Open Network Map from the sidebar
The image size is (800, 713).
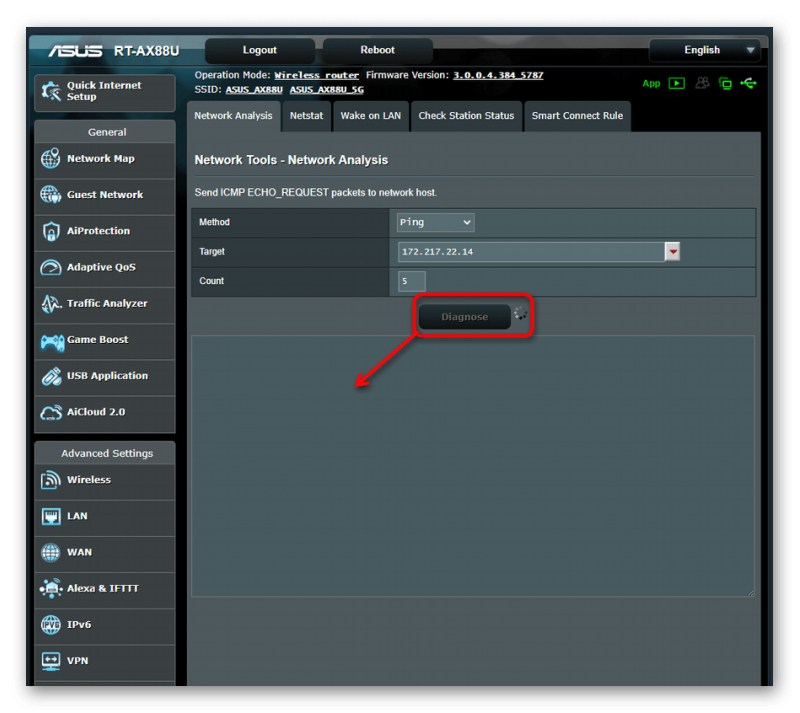(x=105, y=159)
